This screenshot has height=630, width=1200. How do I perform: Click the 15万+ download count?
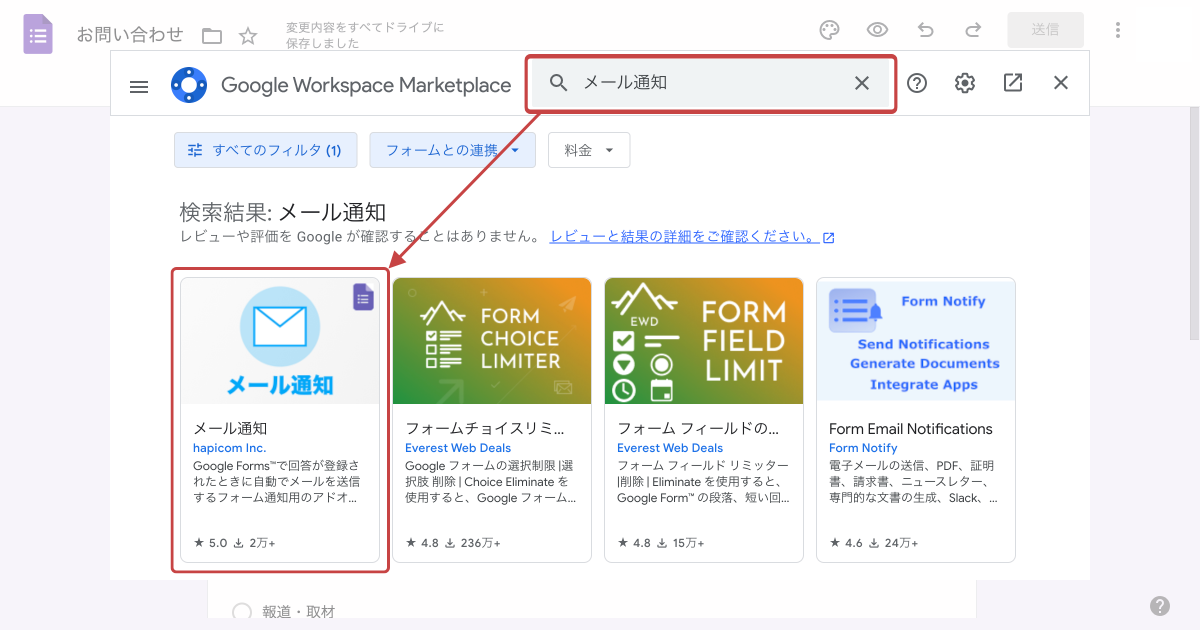(680, 543)
